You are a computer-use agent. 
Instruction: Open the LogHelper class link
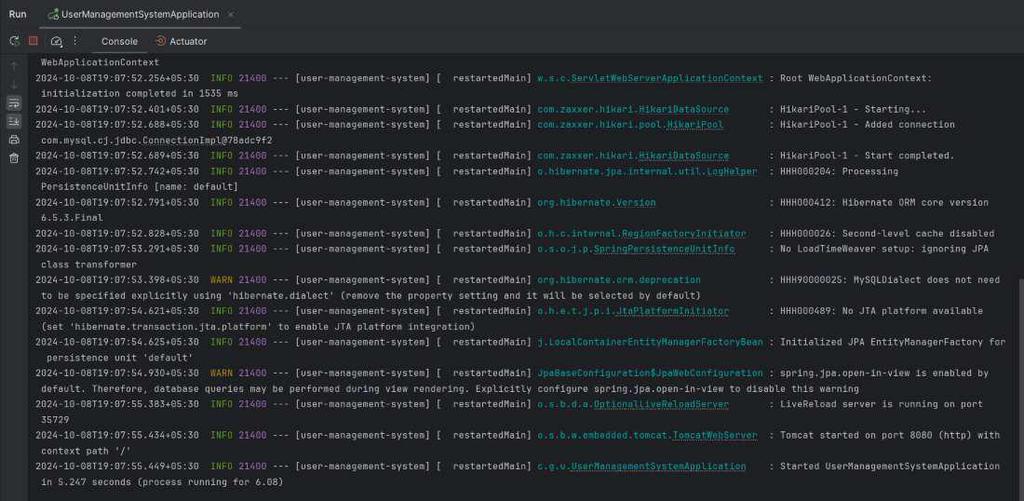(732, 171)
